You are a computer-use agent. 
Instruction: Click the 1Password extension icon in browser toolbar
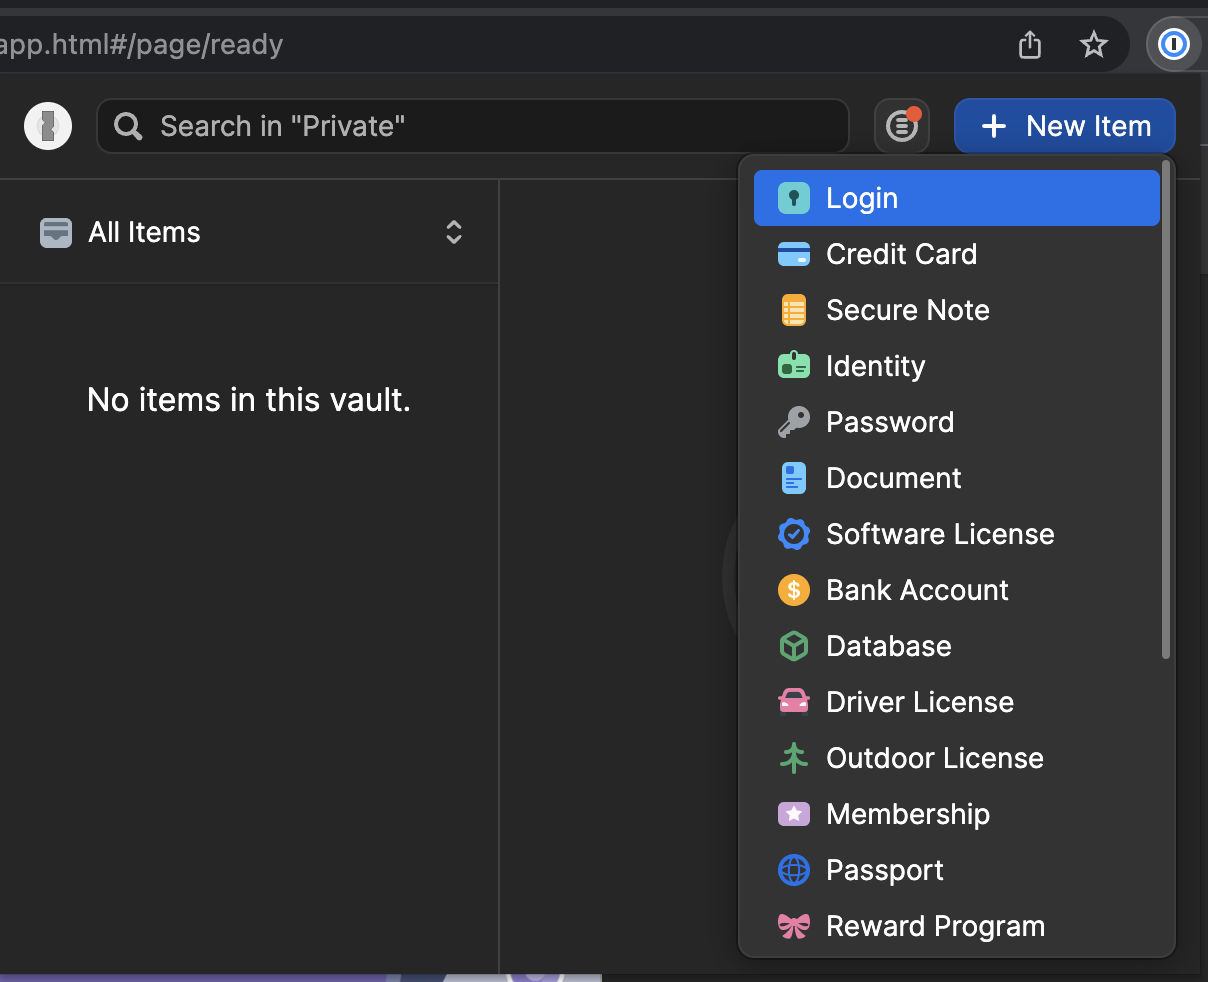click(1172, 44)
